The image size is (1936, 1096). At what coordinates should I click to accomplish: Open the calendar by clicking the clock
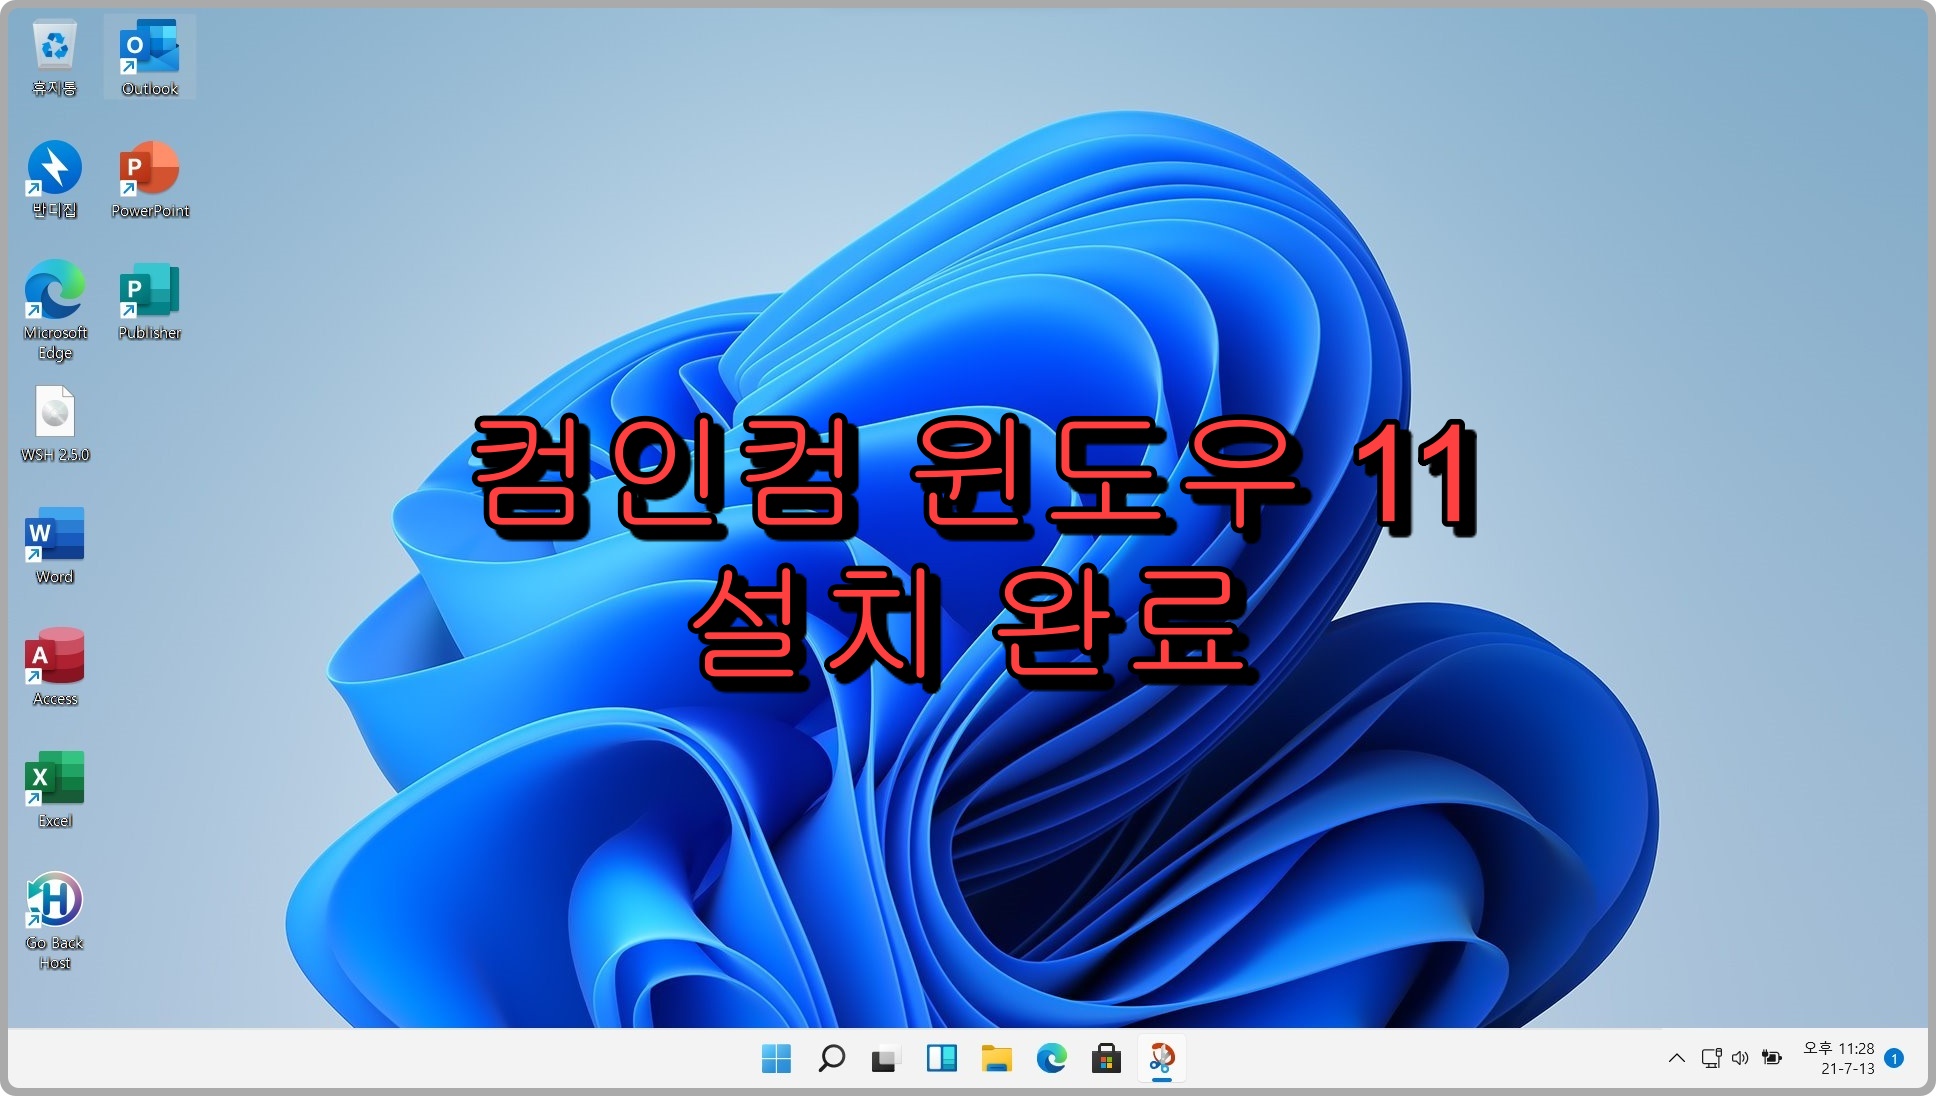click(1836, 1057)
